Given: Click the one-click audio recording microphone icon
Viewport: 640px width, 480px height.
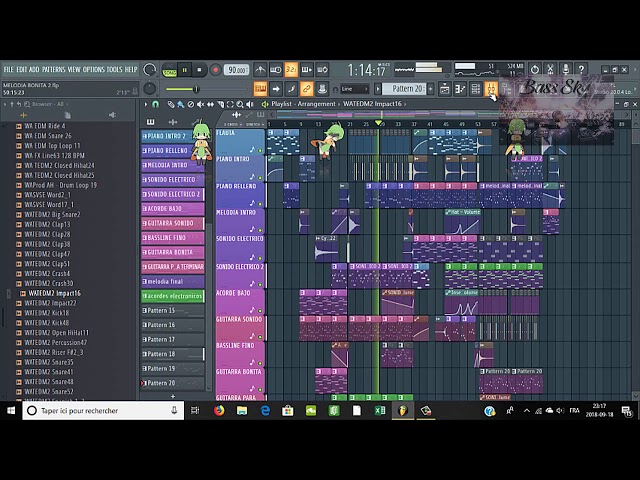Looking at the screenshot, I should click(x=566, y=70).
